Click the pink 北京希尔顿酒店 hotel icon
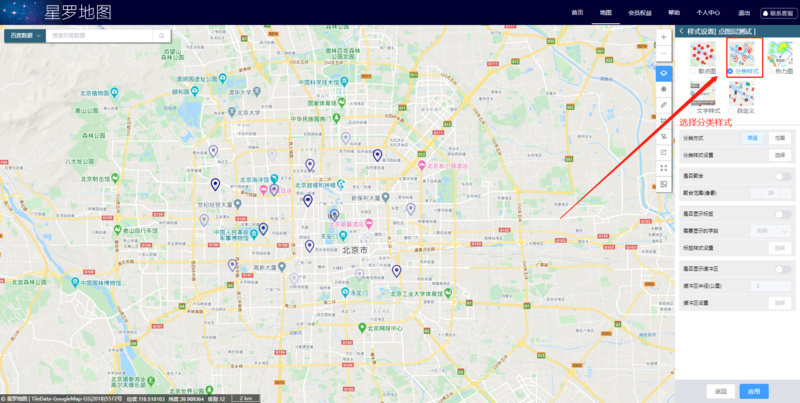This screenshot has width=800, height=403. tap(422, 166)
